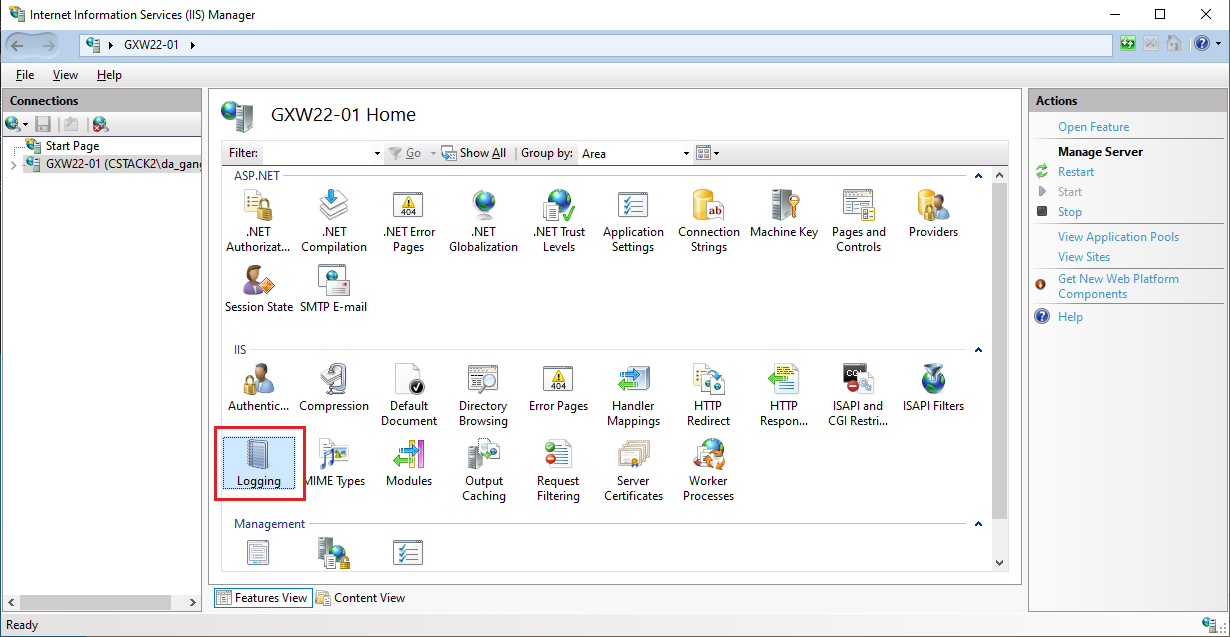Image resolution: width=1230 pixels, height=637 pixels.
Task: Switch to Content View tab
Action: coord(361,598)
